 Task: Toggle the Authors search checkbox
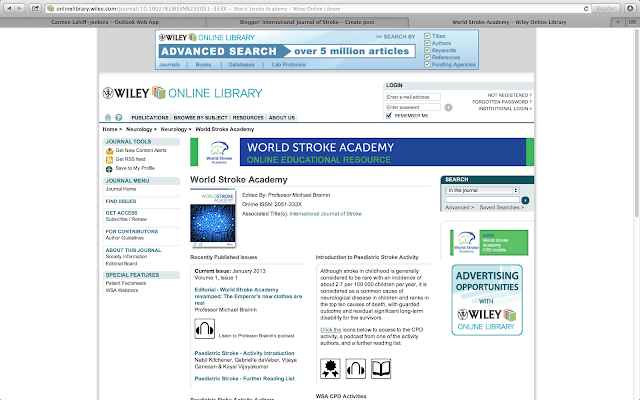pos(427,43)
